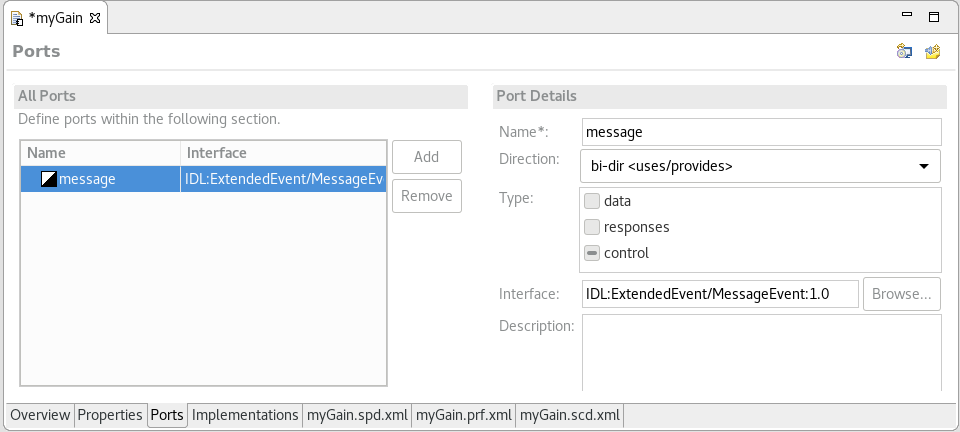Click the port Name text field
This screenshot has height=432, width=960.
(x=761, y=132)
